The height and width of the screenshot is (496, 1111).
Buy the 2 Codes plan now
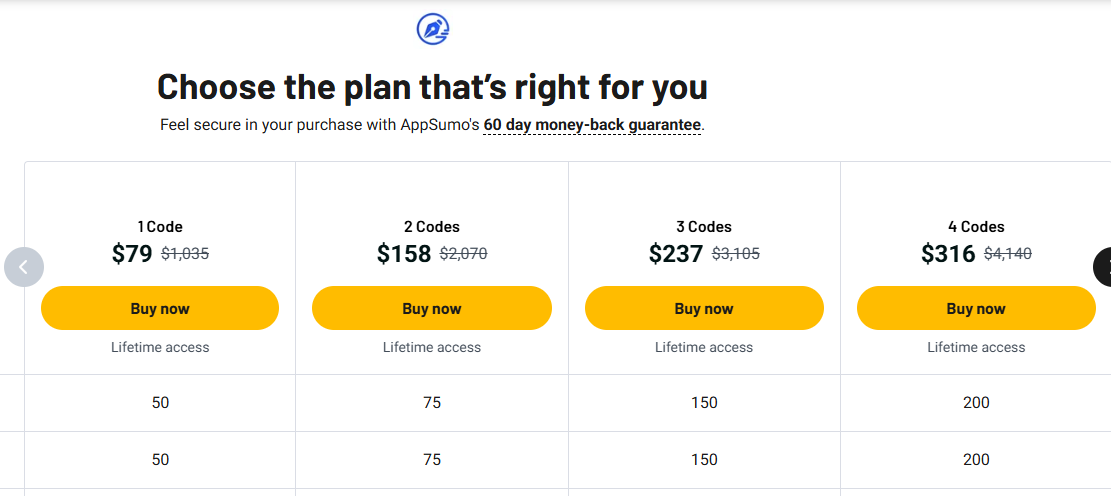pyautogui.click(x=432, y=308)
